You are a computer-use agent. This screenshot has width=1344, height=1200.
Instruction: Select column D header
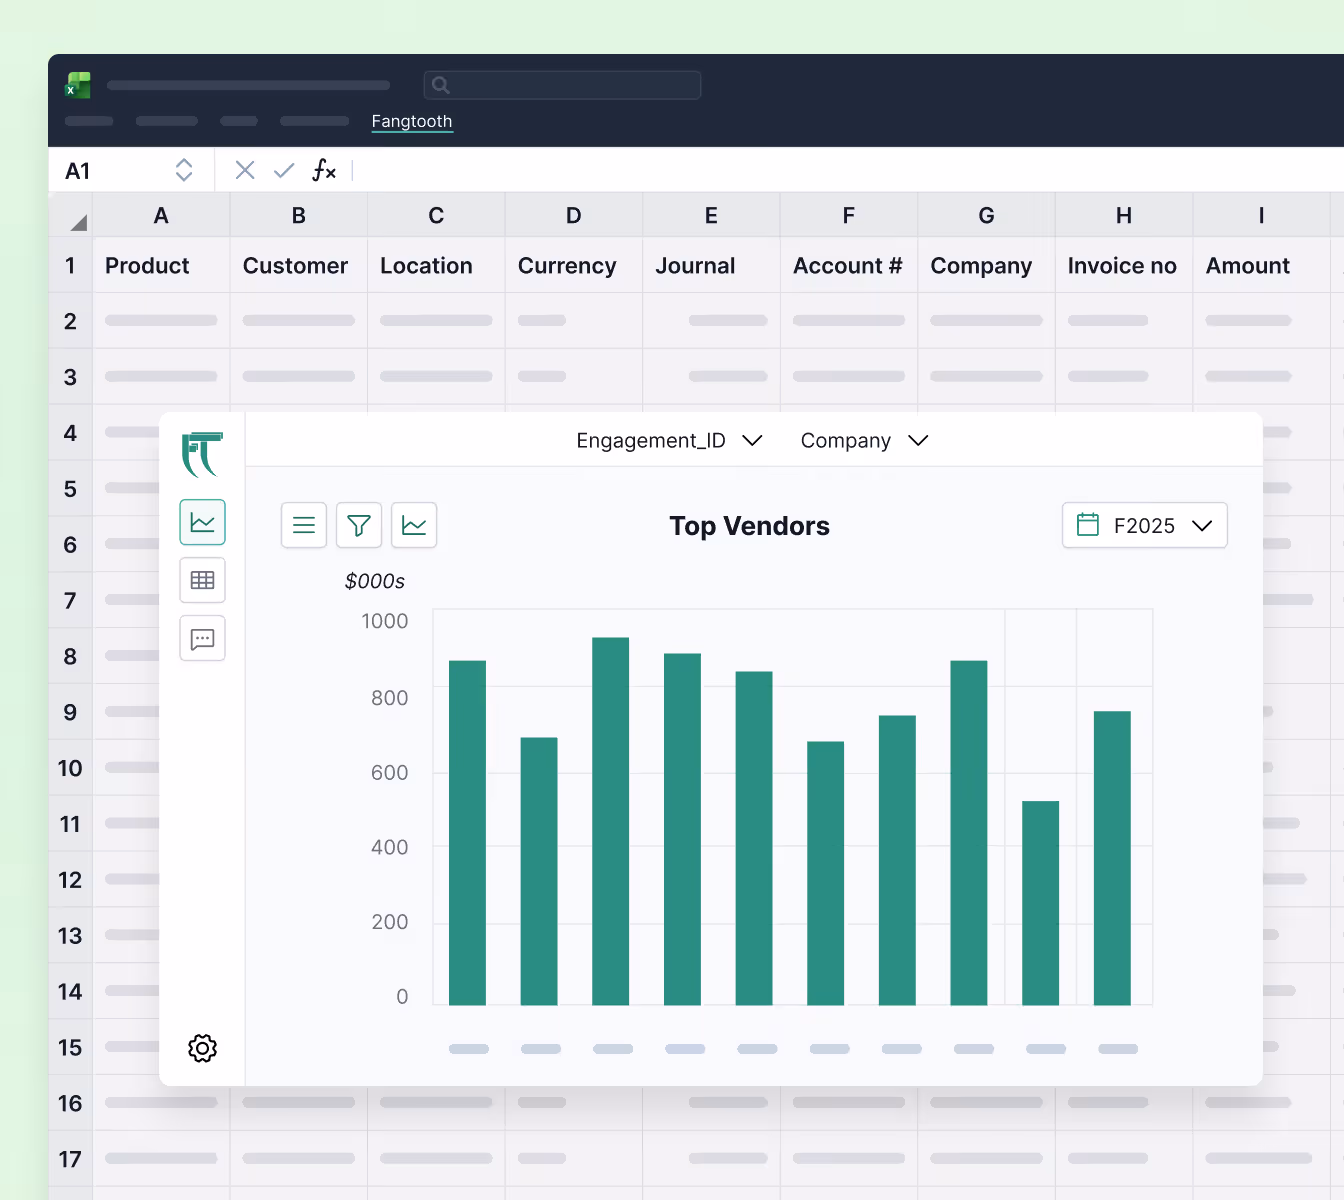574,215
